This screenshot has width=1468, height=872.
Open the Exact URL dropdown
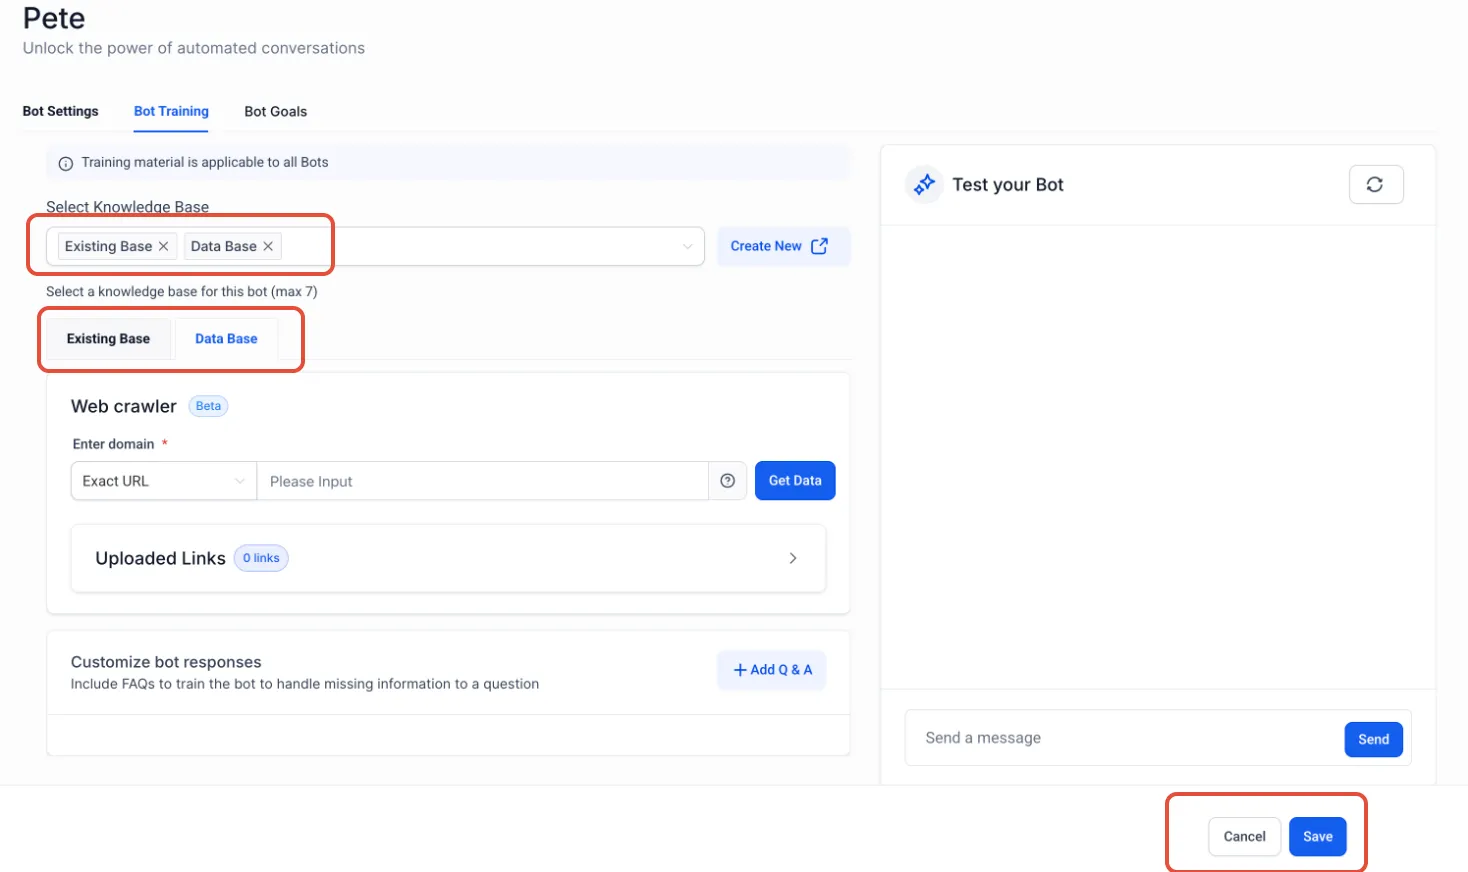click(164, 481)
